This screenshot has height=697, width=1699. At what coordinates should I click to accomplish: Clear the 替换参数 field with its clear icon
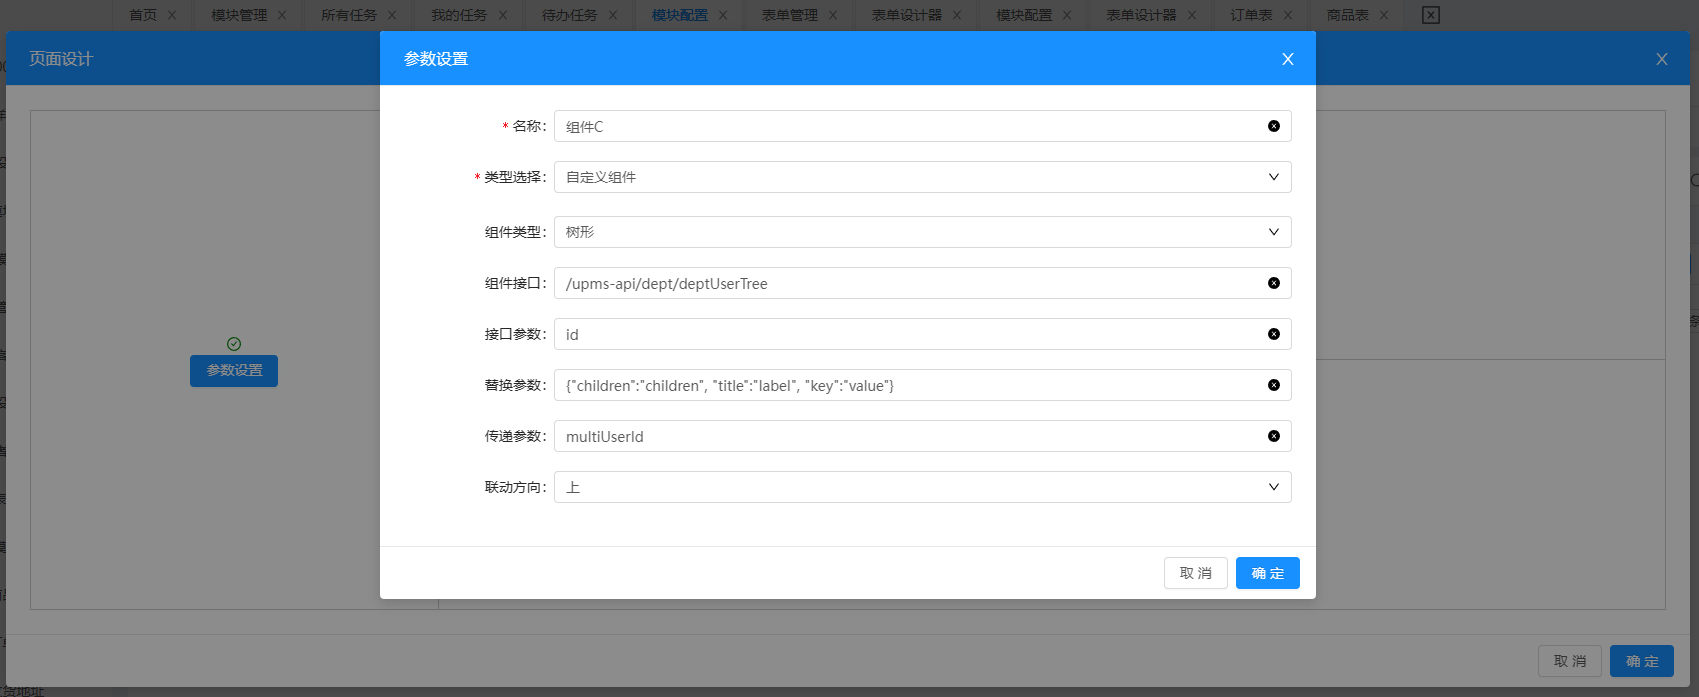coord(1273,385)
